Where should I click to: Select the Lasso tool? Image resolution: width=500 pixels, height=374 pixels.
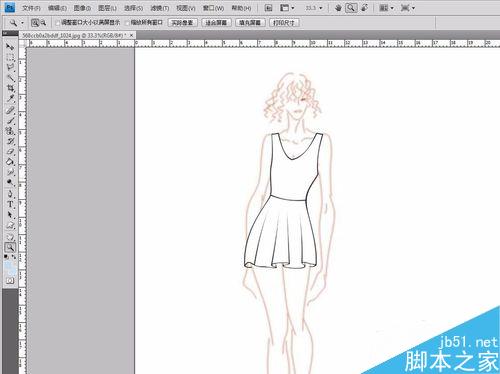click(x=10, y=67)
